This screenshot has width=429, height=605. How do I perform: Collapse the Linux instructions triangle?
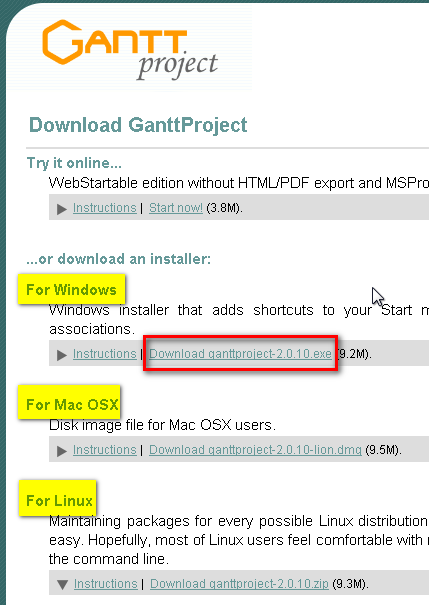(62, 585)
